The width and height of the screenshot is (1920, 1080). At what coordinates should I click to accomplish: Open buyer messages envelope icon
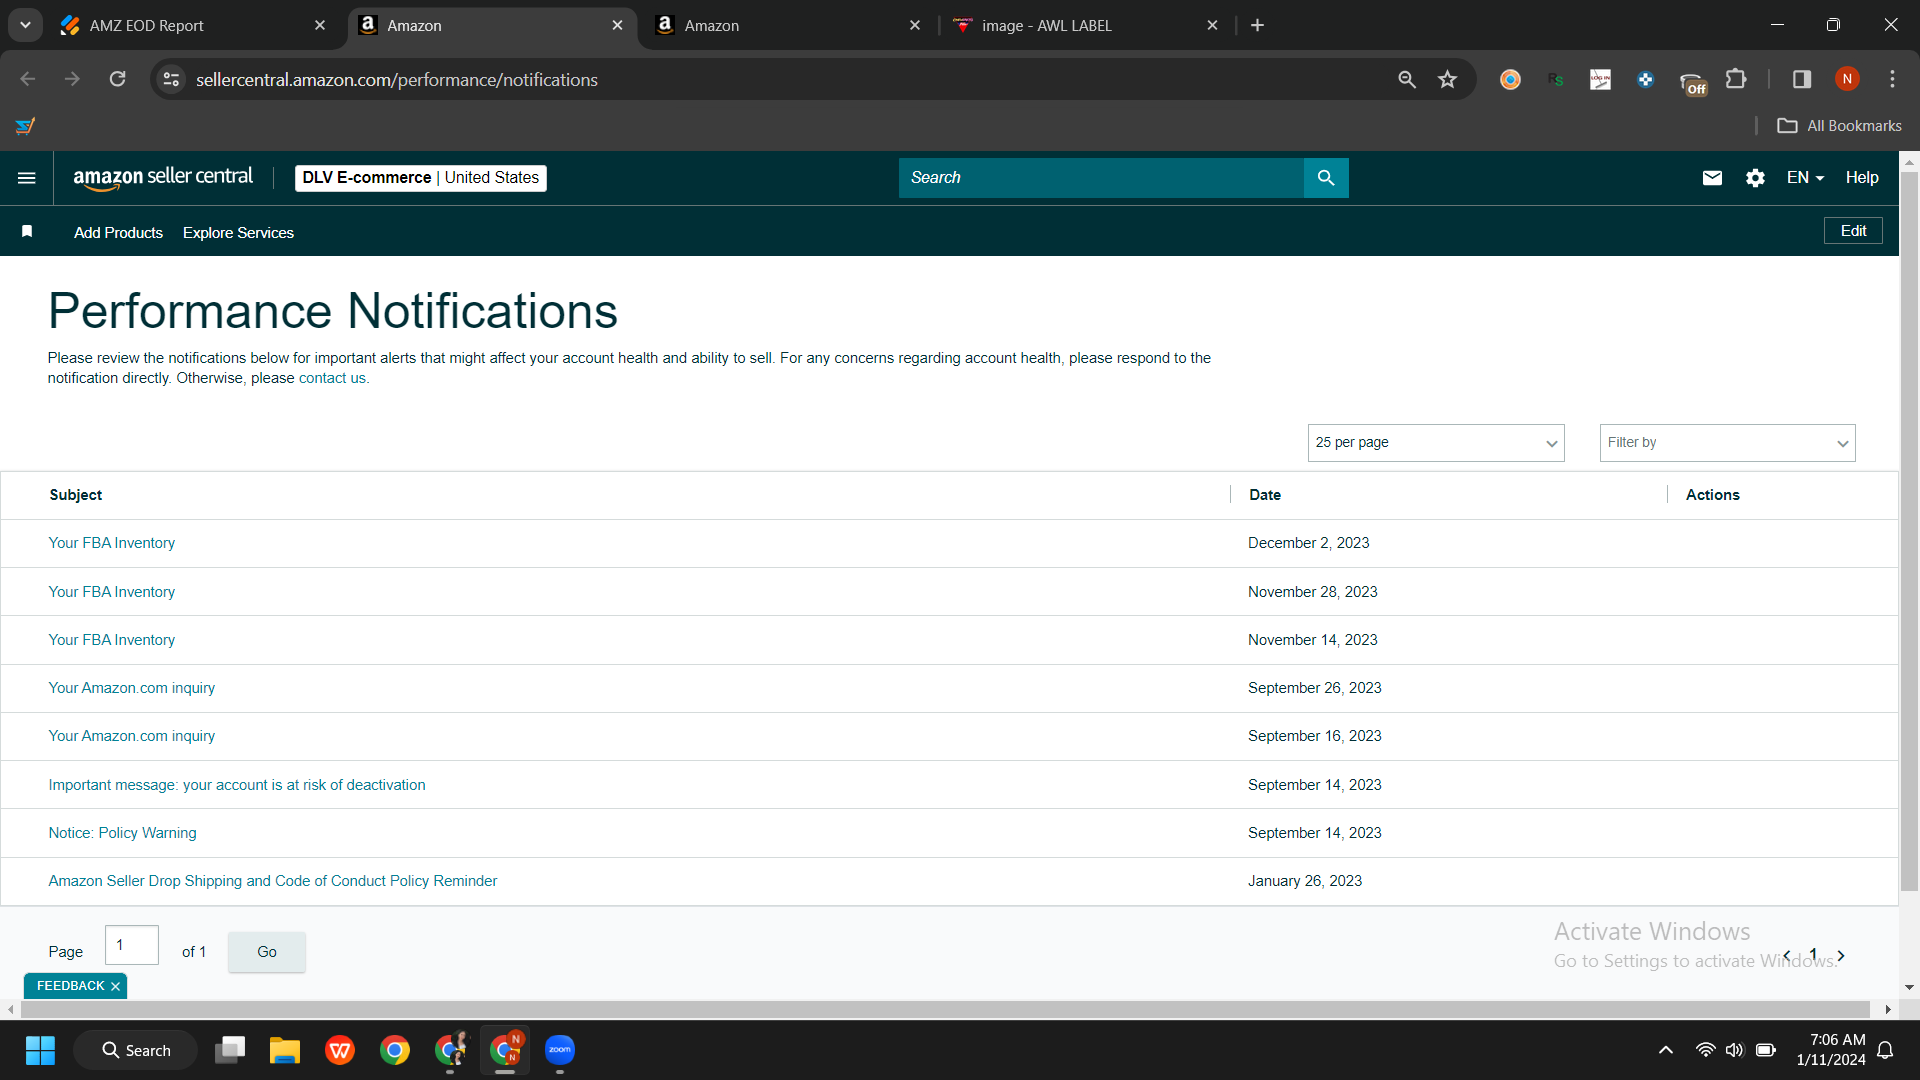click(x=1712, y=178)
